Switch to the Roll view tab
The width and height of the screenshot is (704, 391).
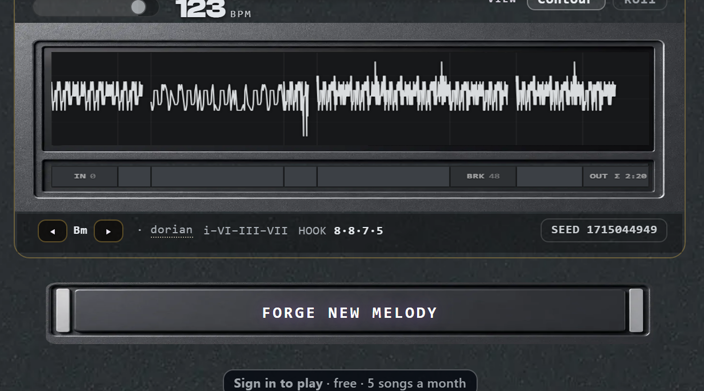point(639,3)
